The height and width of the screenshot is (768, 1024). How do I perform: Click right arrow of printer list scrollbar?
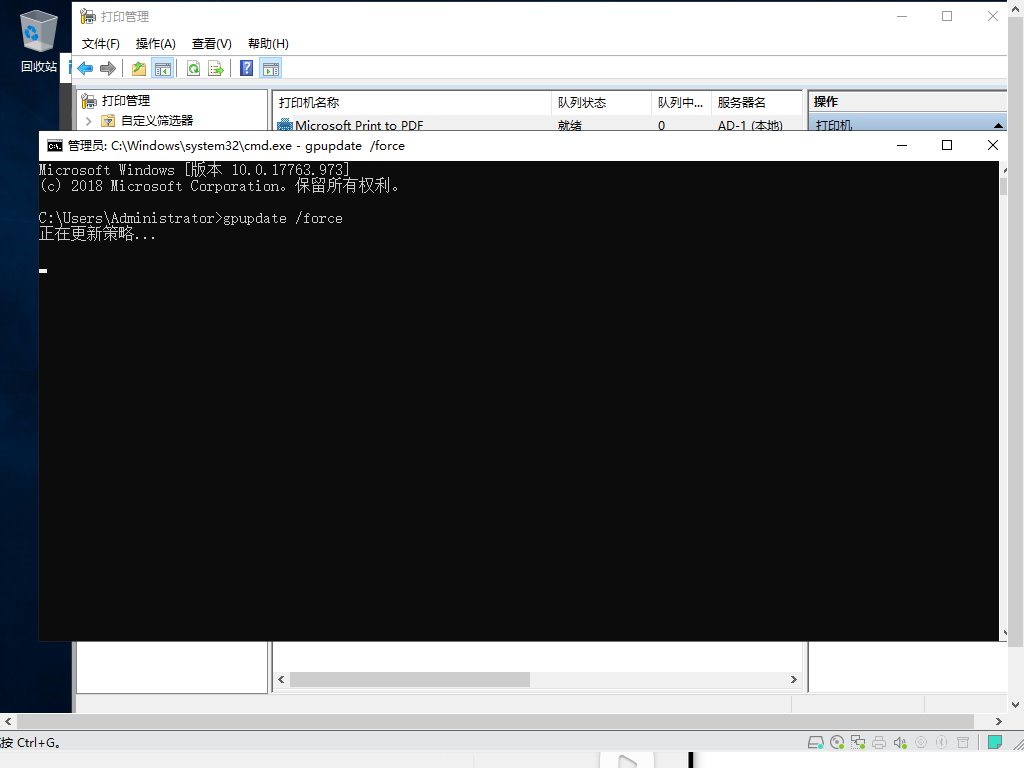[793, 679]
